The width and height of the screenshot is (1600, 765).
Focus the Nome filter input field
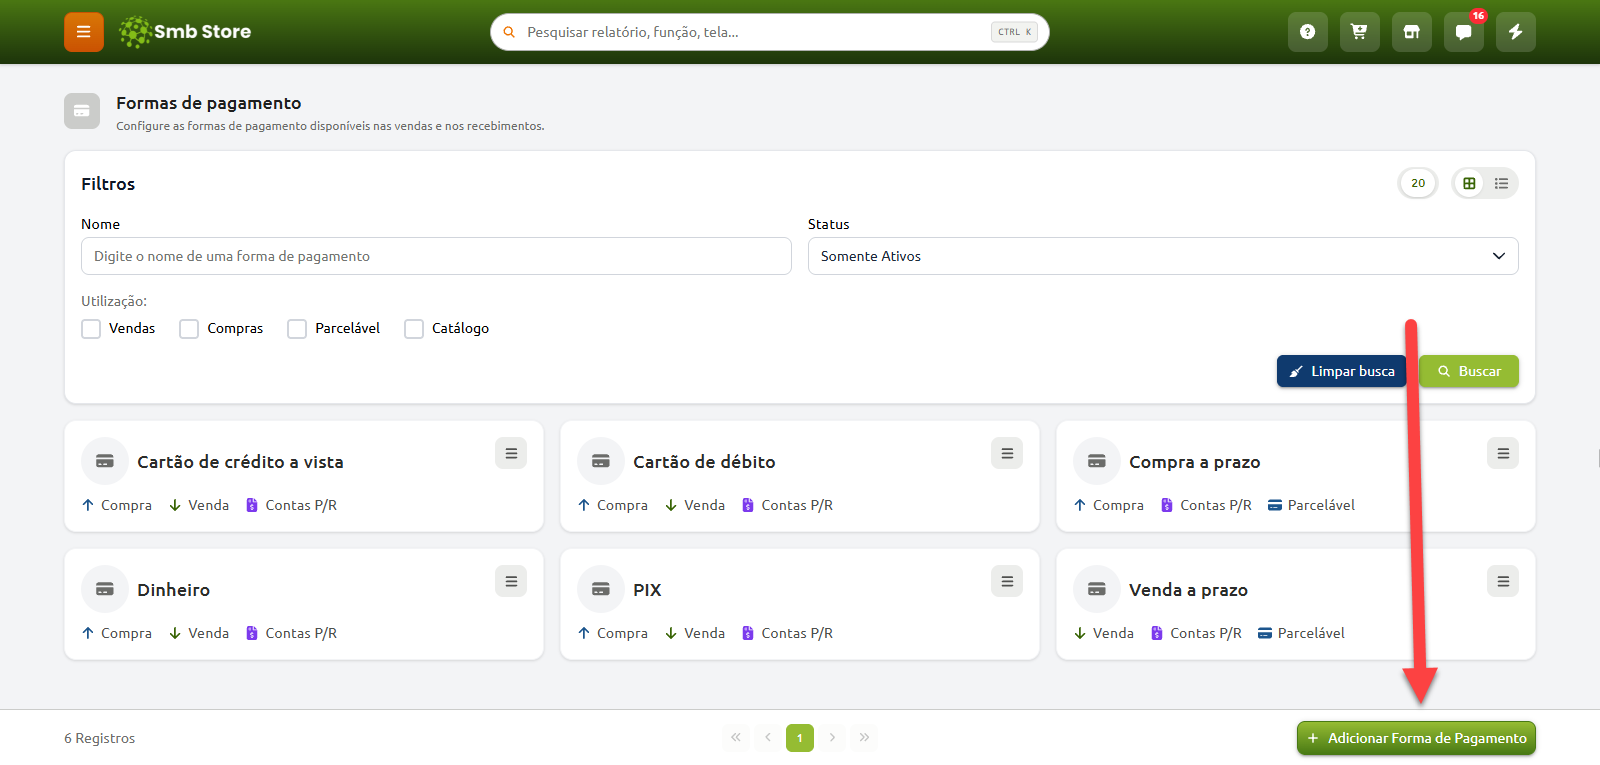436,256
